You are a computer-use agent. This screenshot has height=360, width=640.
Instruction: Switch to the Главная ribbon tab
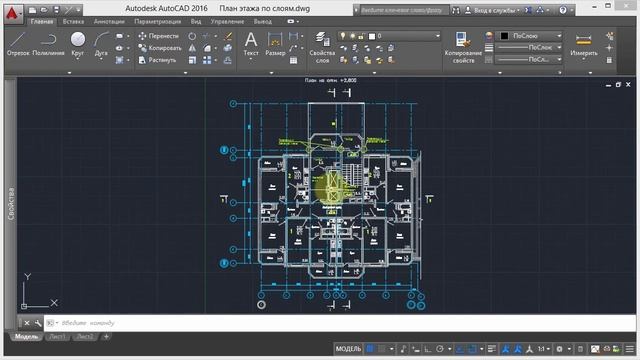point(42,21)
